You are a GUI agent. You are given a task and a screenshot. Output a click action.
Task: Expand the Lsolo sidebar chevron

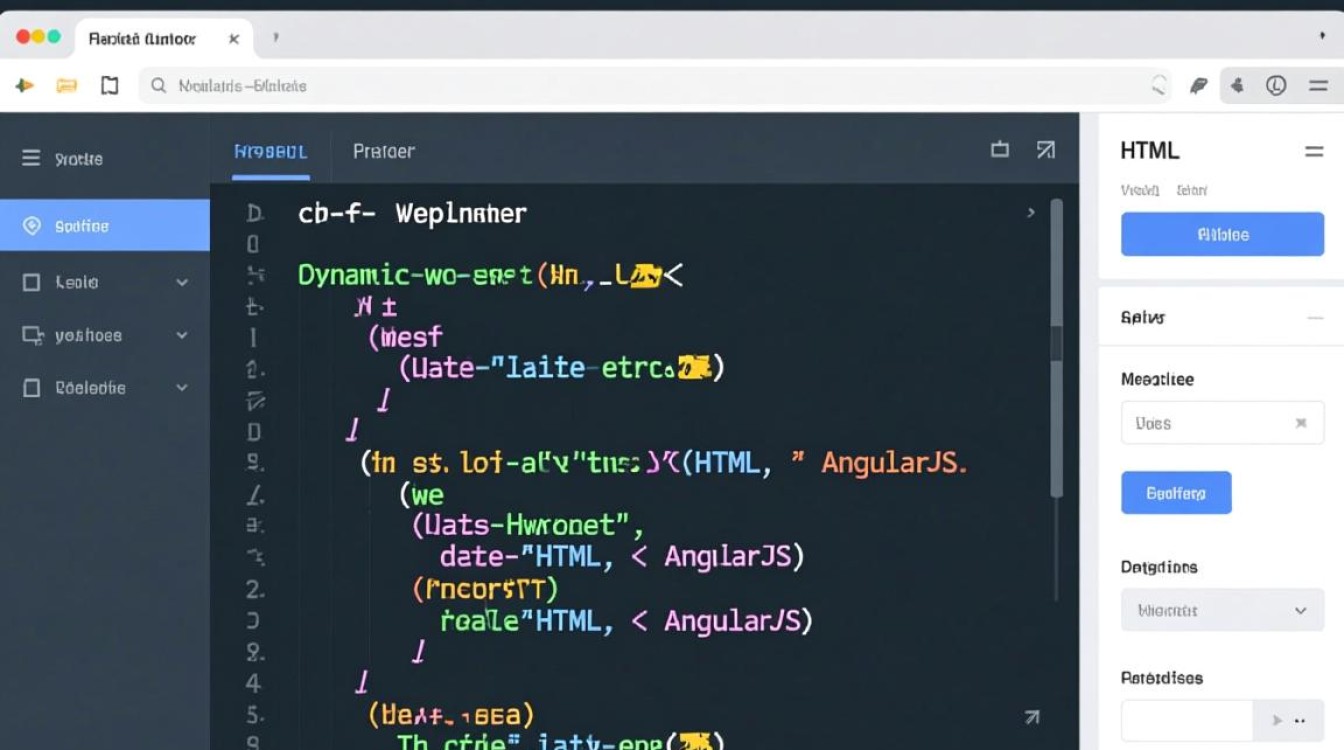[x=182, y=283]
